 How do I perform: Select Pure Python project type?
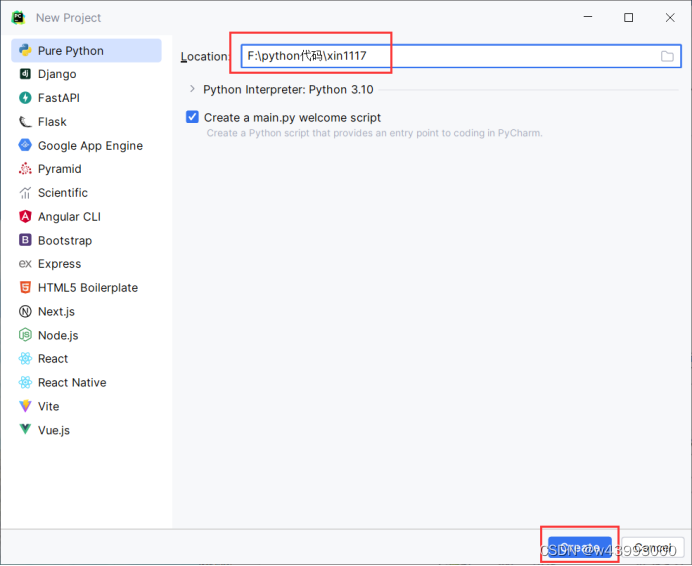(x=86, y=50)
